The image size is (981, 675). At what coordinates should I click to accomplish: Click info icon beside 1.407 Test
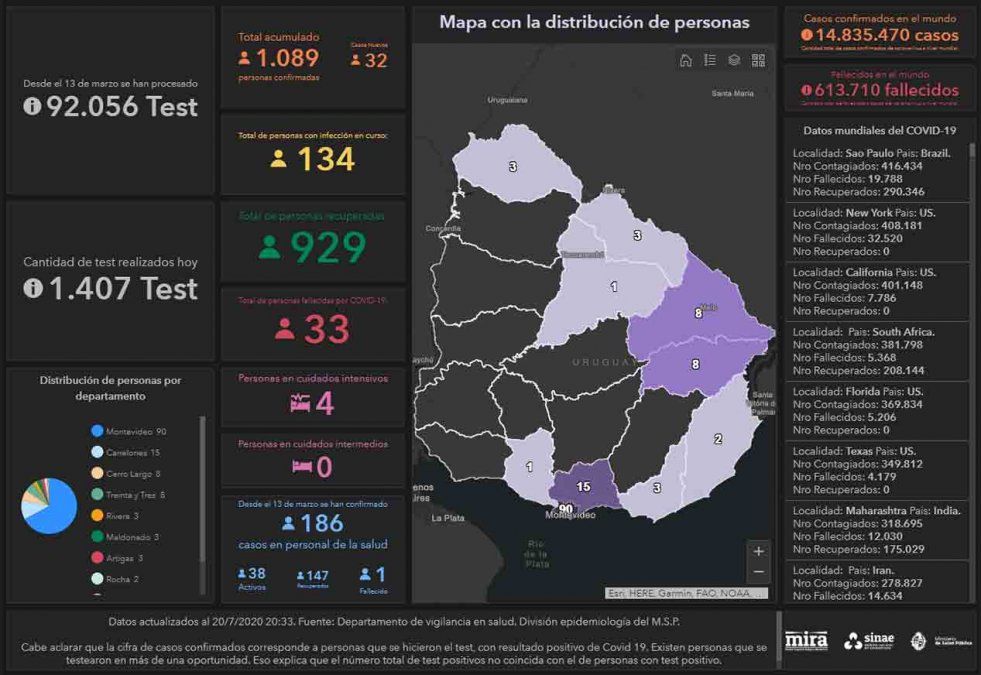[x=32, y=289]
